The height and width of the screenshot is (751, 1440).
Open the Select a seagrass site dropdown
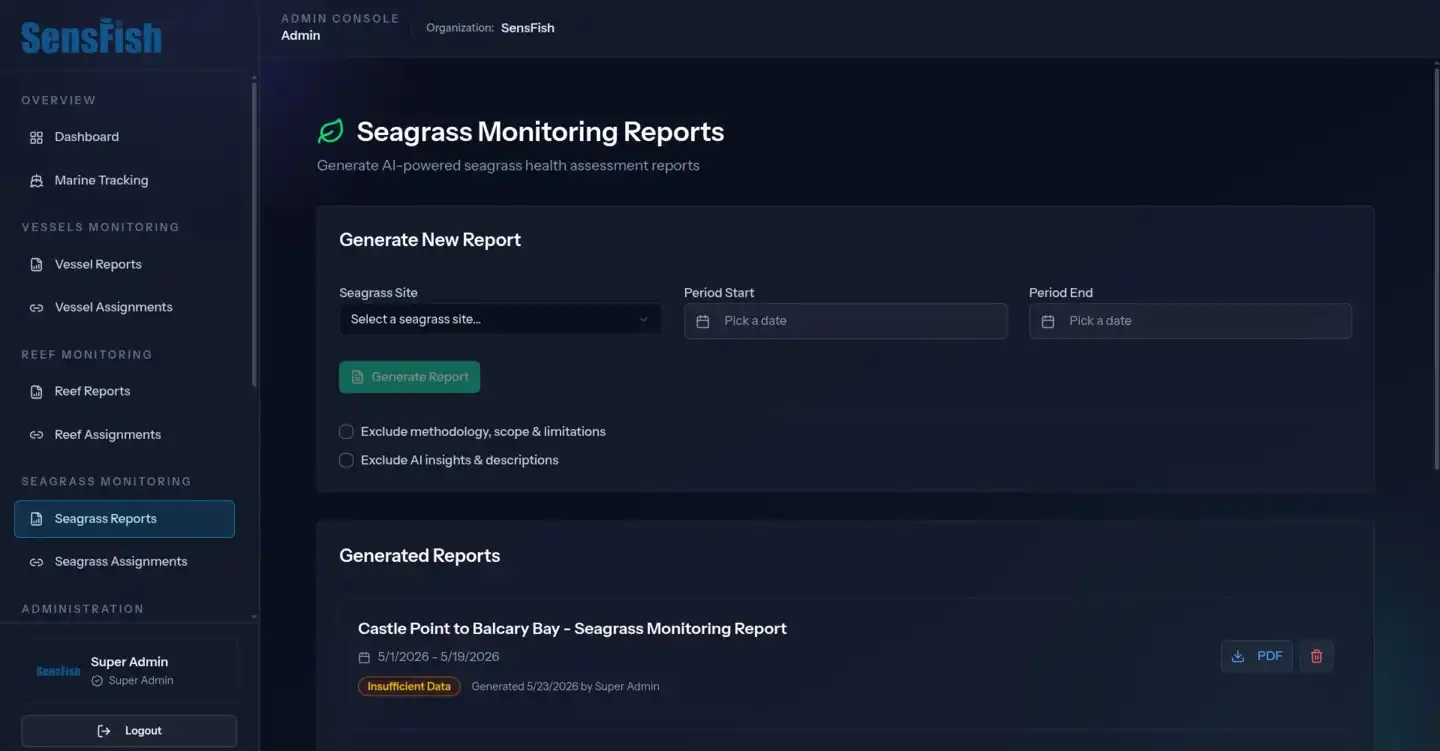(500, 320)
